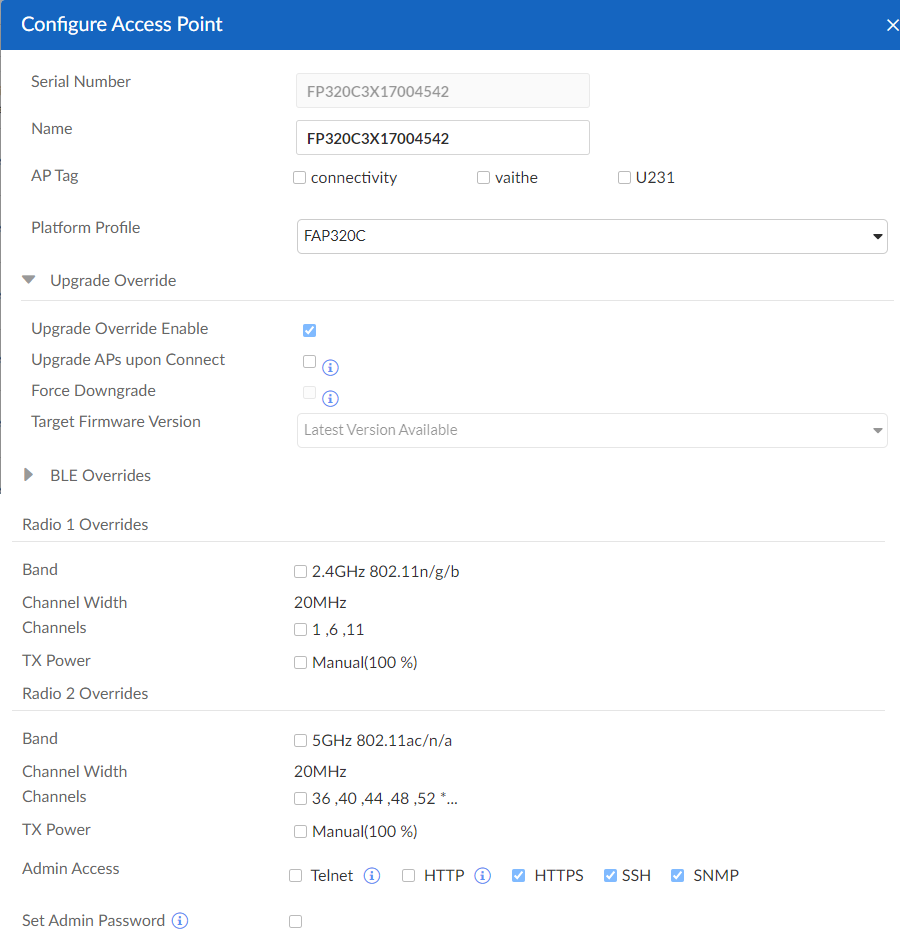Image resolution: width=900 pixels, height=936 pixels.
Task: Click inside the Name input field
Action: pos(442,137)
